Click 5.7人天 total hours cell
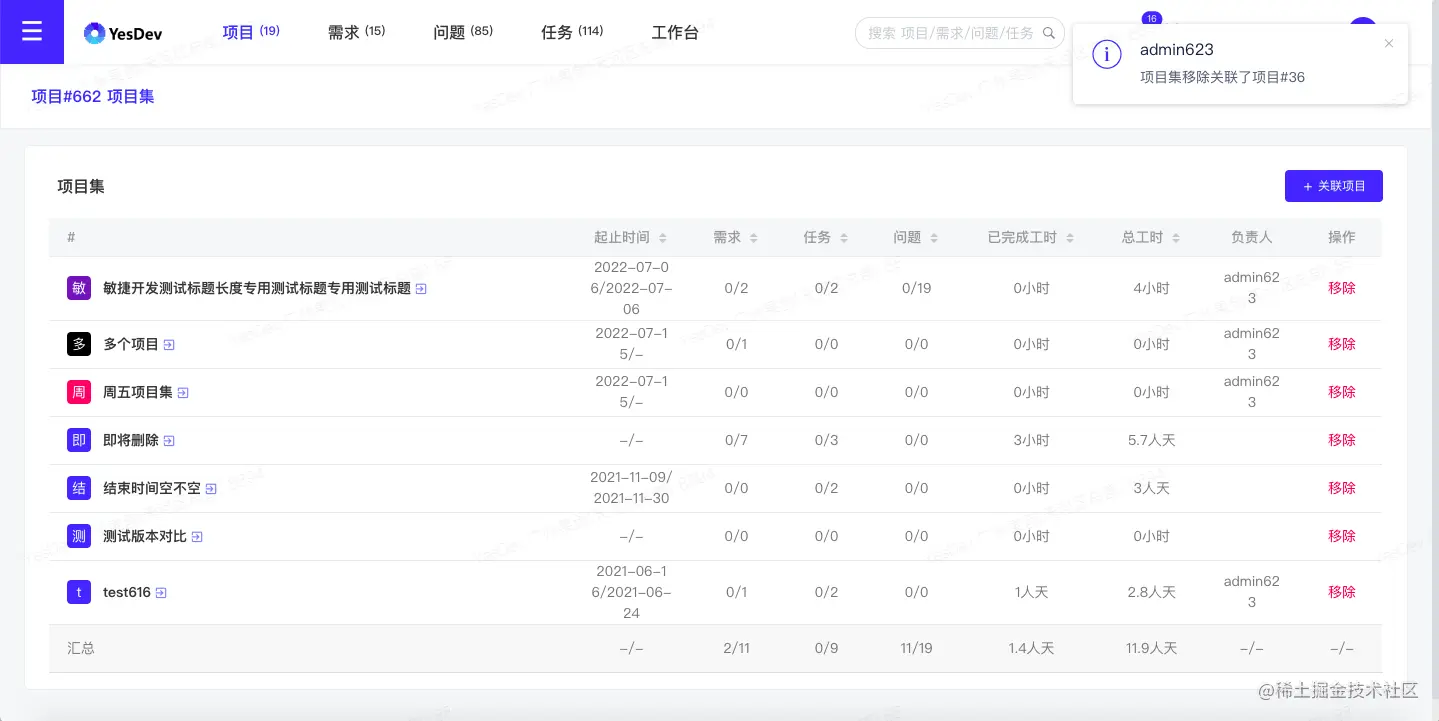1439x721 pixels. click(x=1151, y=440)
